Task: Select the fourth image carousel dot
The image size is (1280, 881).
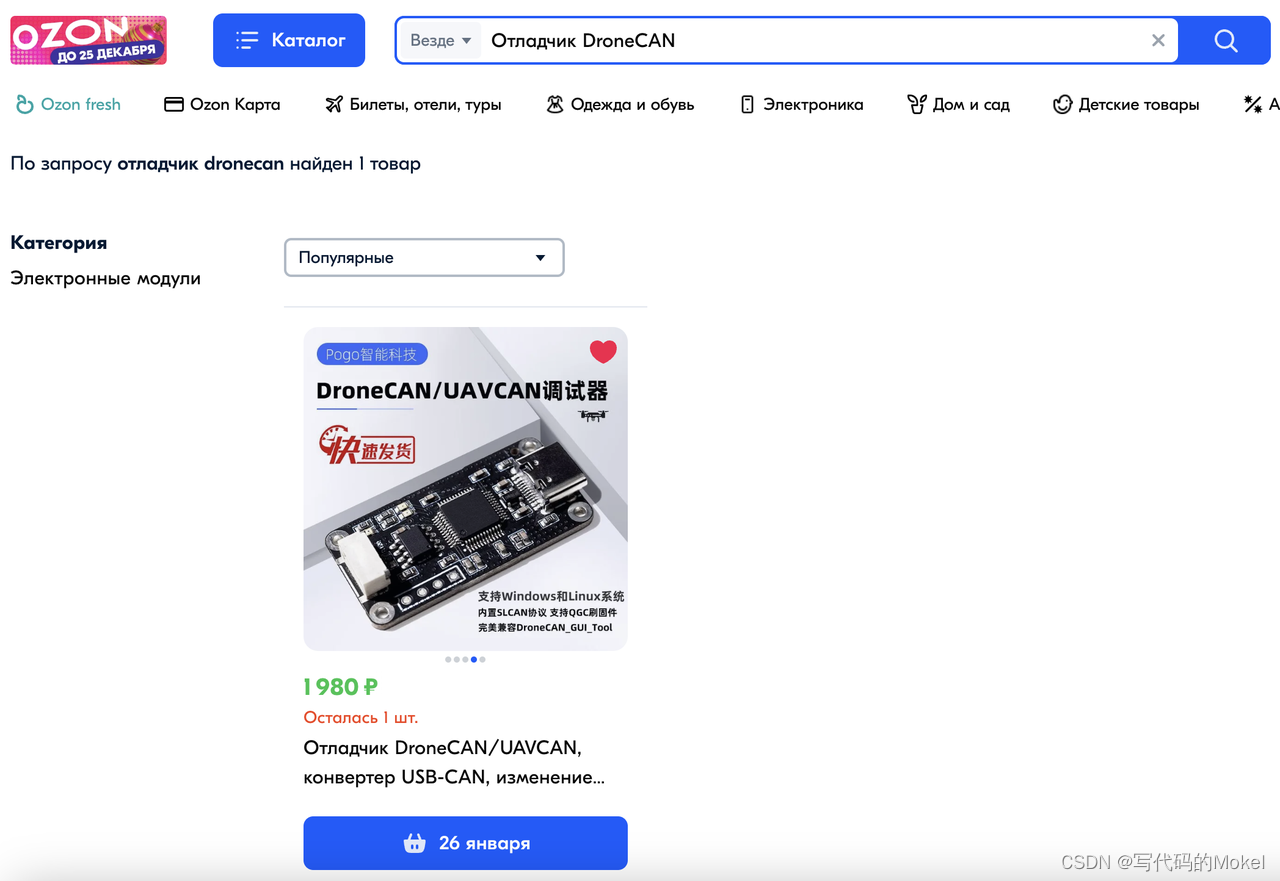Action: pyautogui.click(x=473, y=659)
